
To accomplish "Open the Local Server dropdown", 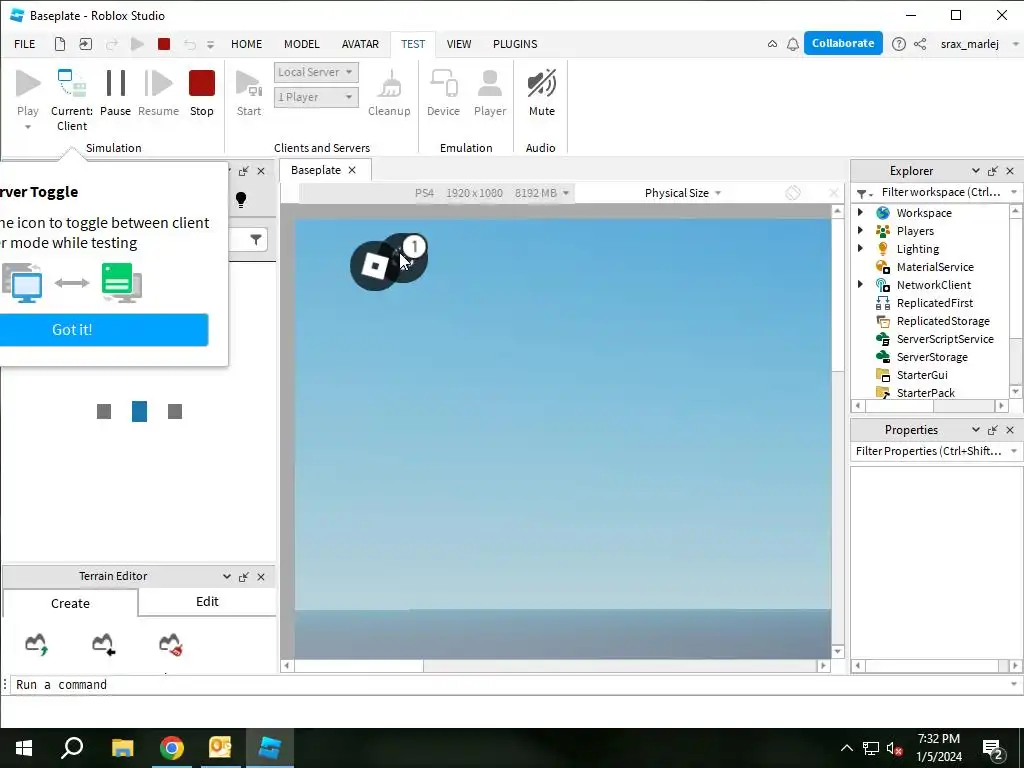I will tap(316, 72).
